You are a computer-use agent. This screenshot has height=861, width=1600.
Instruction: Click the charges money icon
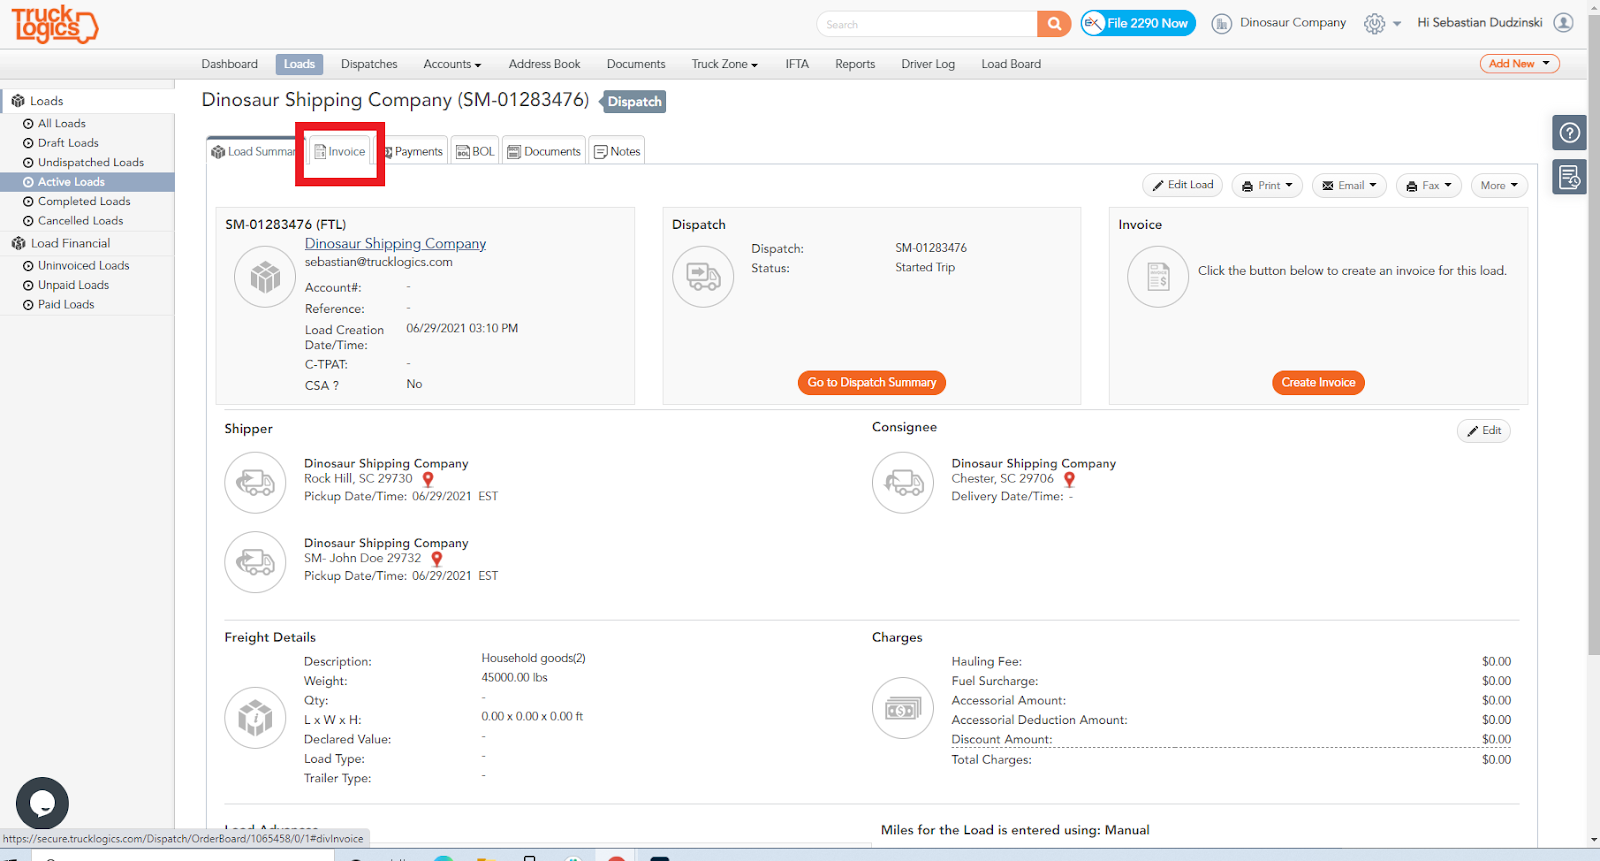(x=903, y=708)
